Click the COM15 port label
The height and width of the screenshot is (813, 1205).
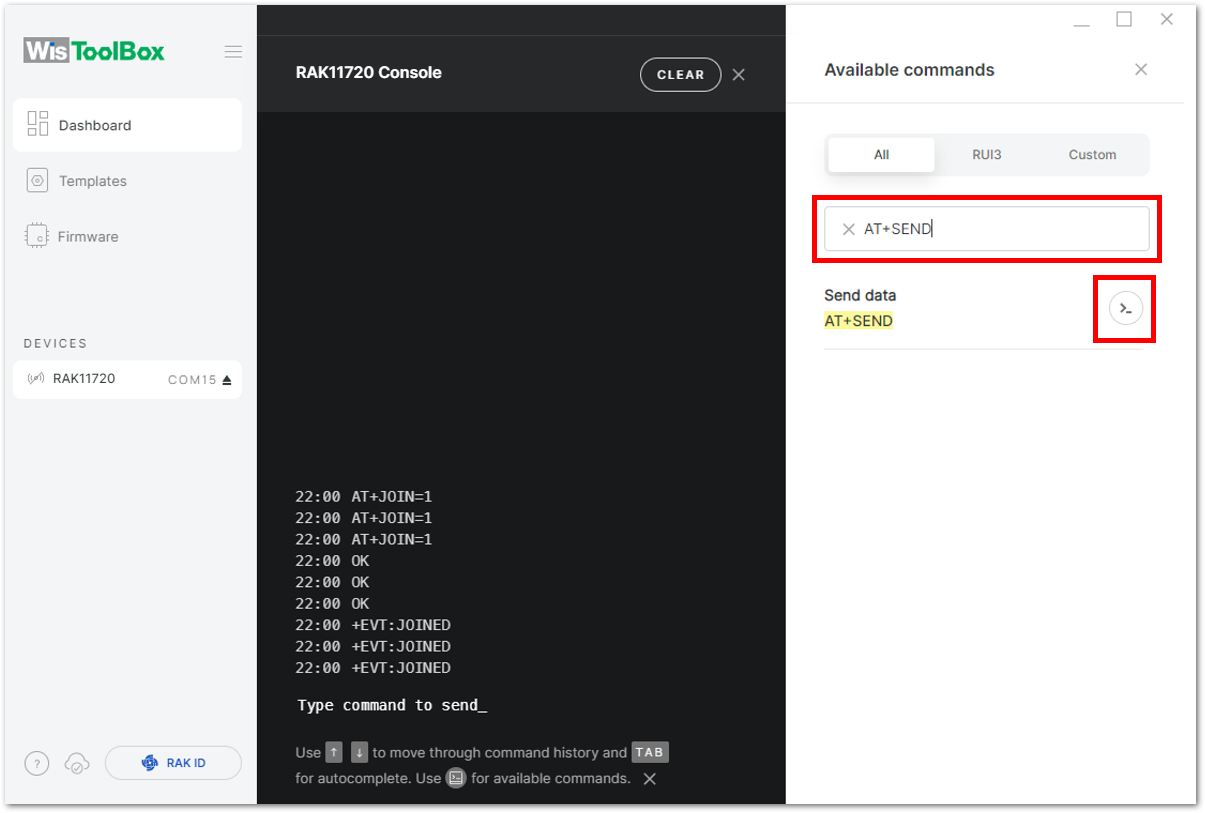pyautogui.click(x=192, y=380)
